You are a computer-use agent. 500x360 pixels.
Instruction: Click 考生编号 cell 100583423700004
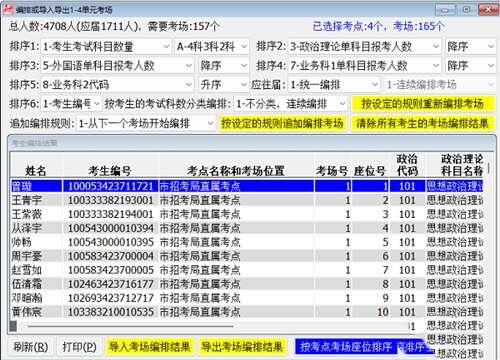tap(110, 256)
